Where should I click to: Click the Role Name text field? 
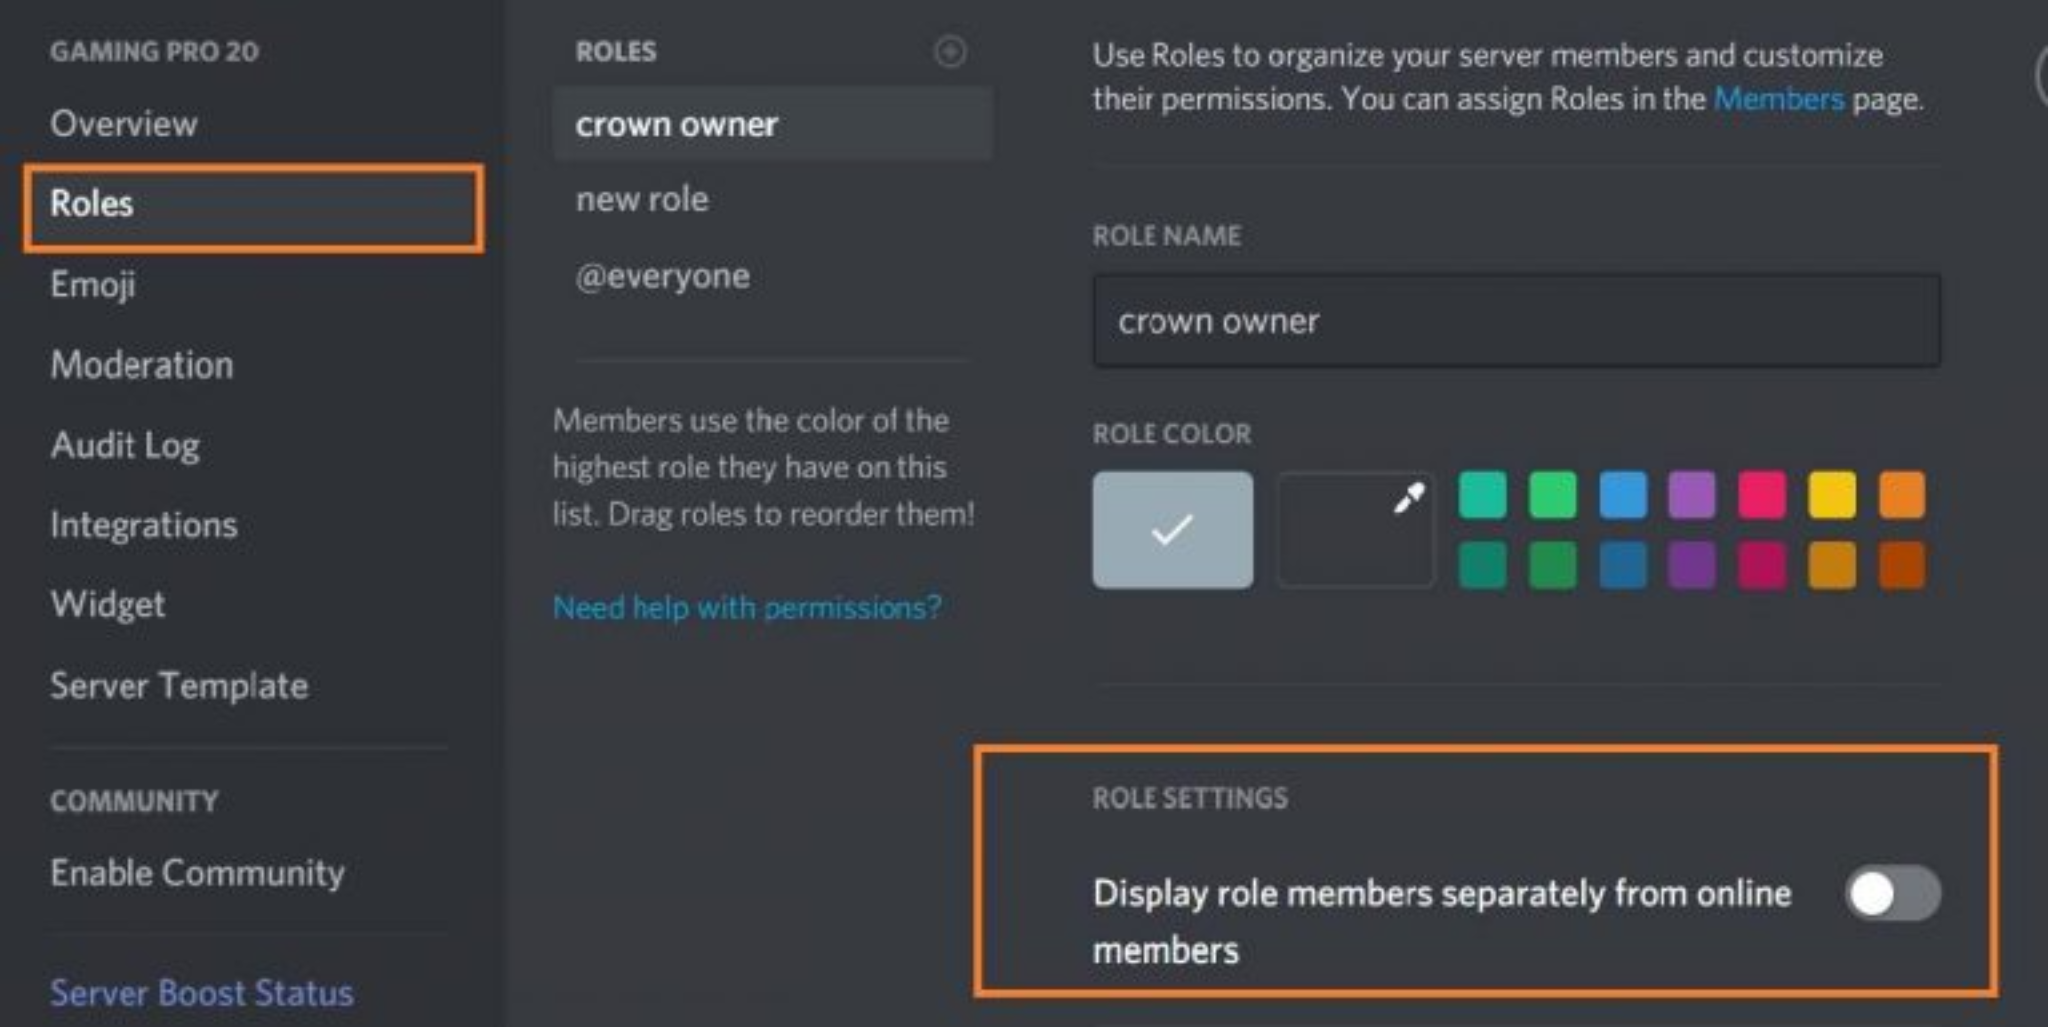[1516, 321]
